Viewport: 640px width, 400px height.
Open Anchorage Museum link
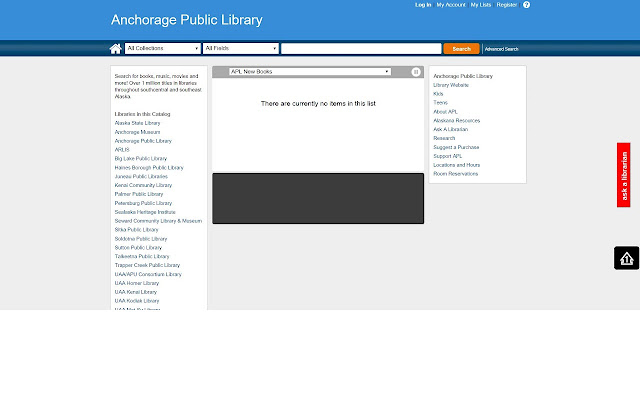point(138,132)
